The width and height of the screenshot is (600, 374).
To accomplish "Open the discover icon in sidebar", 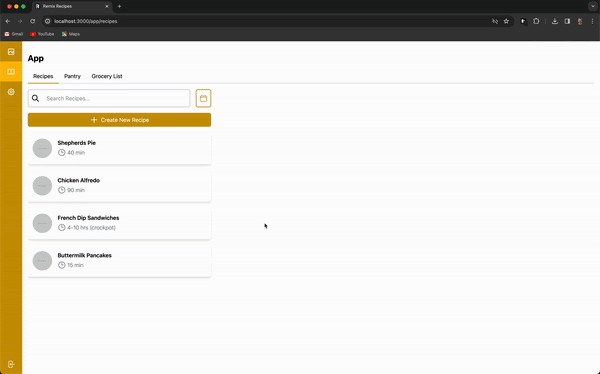I will point(11,52).
